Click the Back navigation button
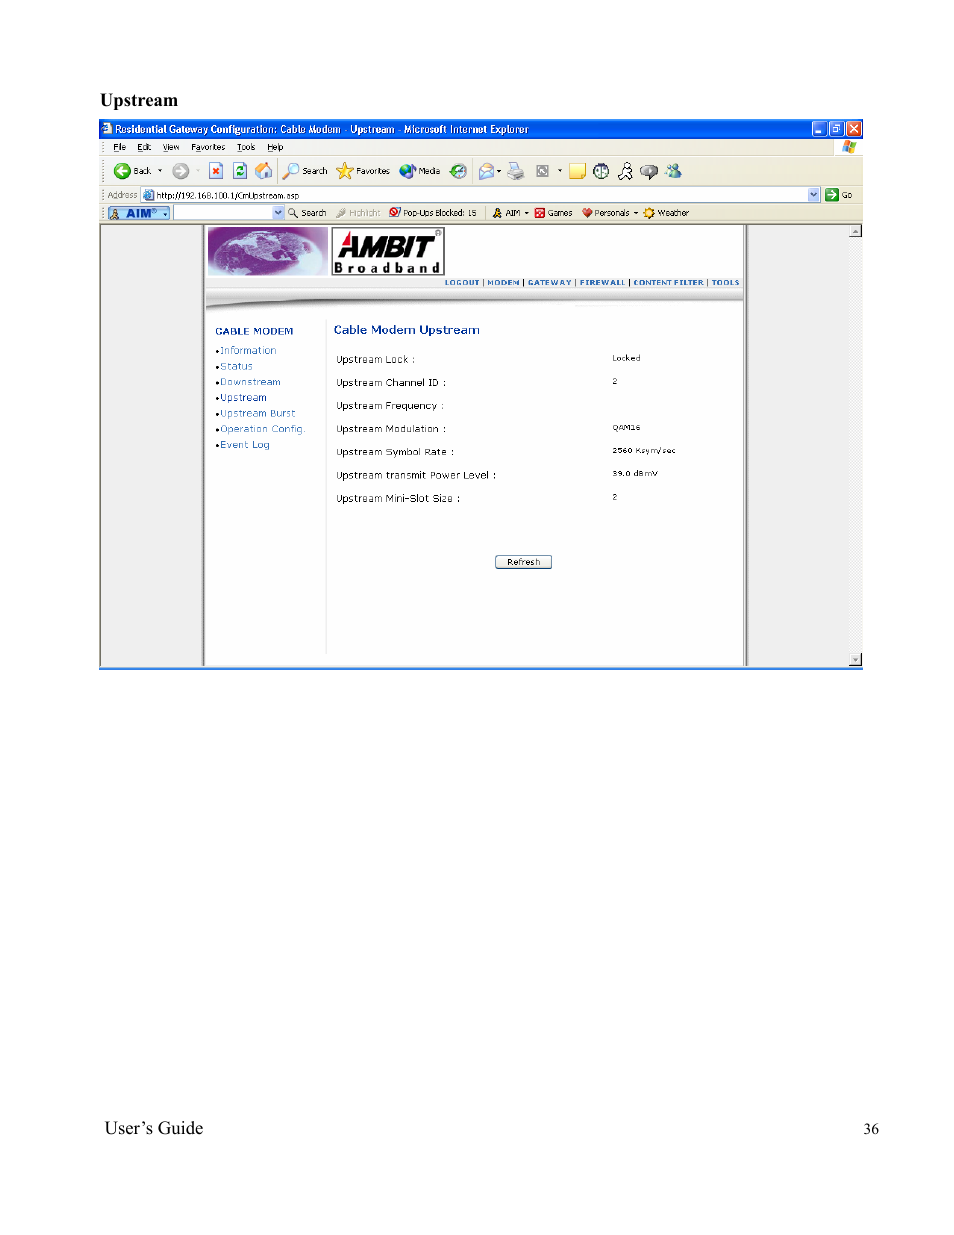This screenshot has height=1235, width=954. [x=132, y=171]
